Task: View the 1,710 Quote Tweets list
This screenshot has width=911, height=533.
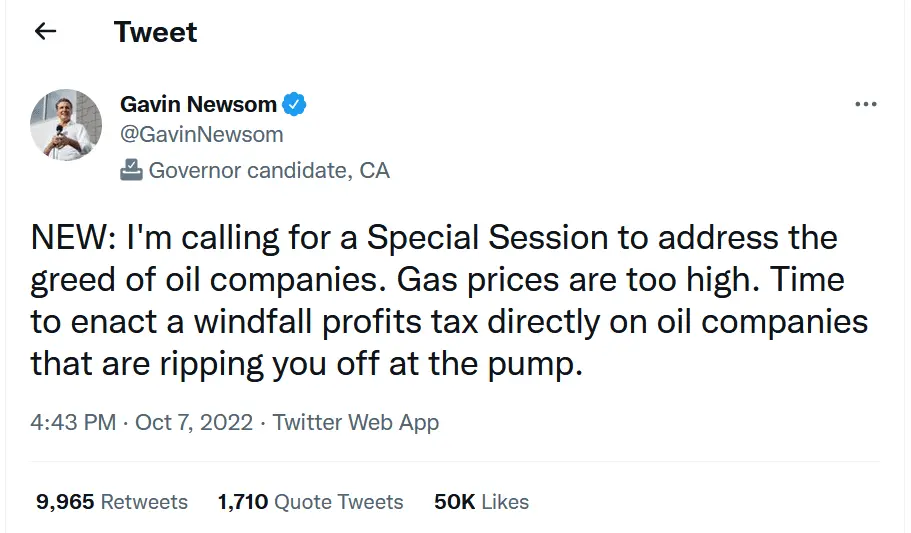Action: click(x=310, y=502)
